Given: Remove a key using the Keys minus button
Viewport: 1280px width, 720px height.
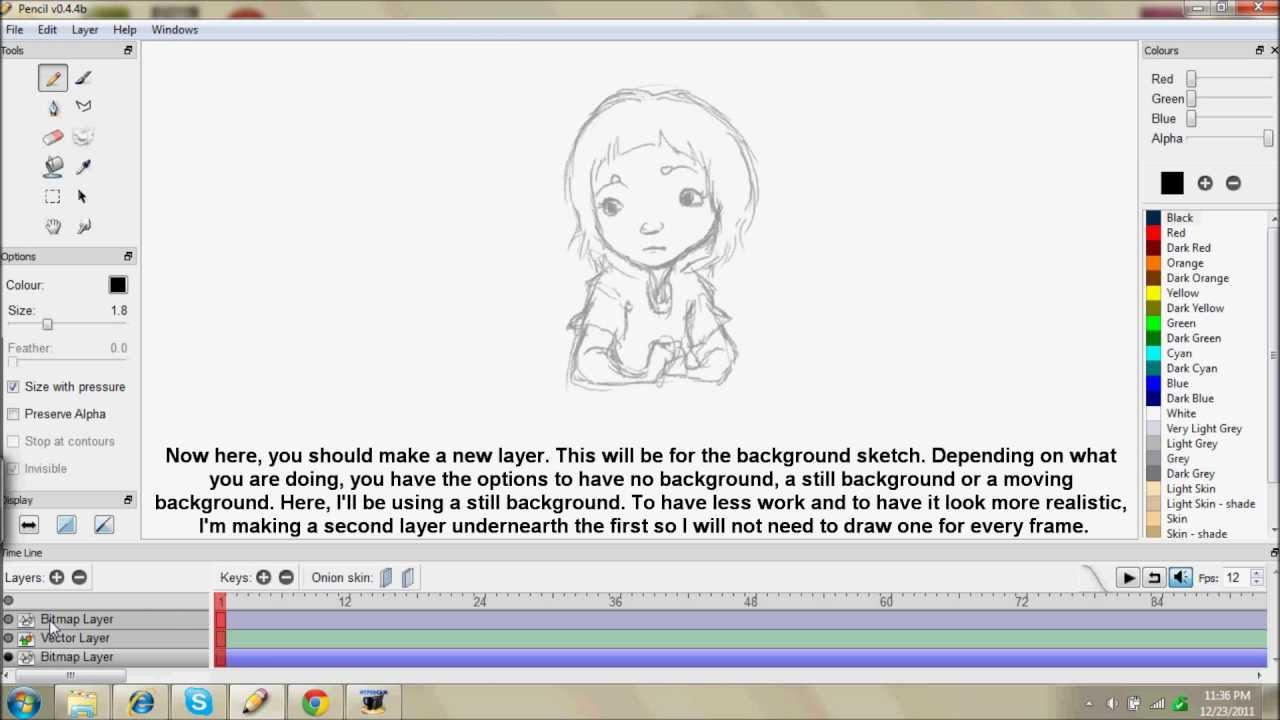Looking at the screenshot, I should 285,577.
